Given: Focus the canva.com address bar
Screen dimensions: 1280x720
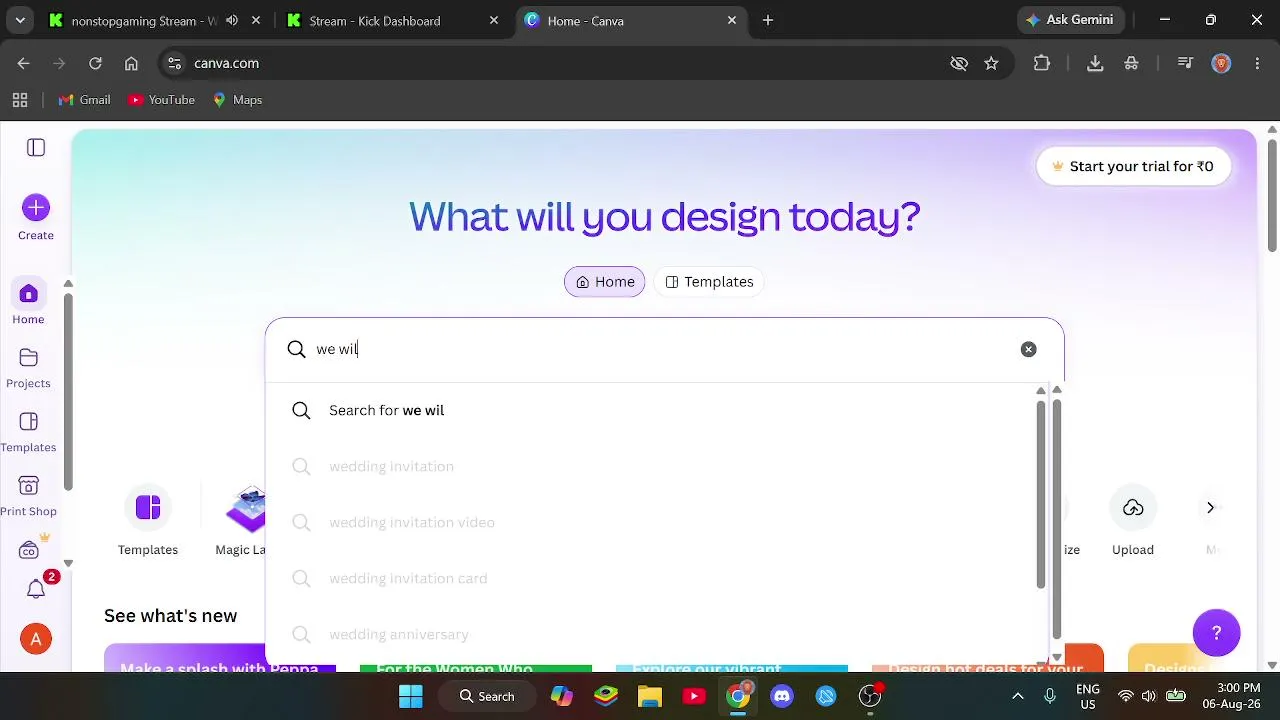Looking at the screenshot, I should click(560, 63).
